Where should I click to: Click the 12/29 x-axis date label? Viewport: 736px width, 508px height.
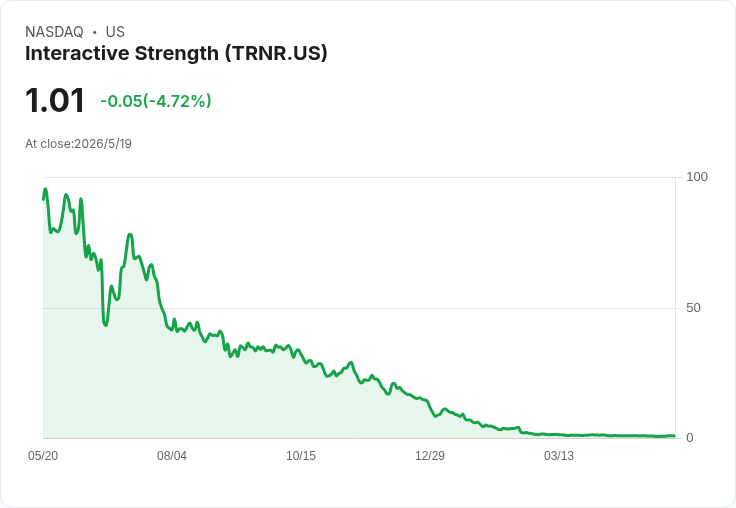(430, 455)
